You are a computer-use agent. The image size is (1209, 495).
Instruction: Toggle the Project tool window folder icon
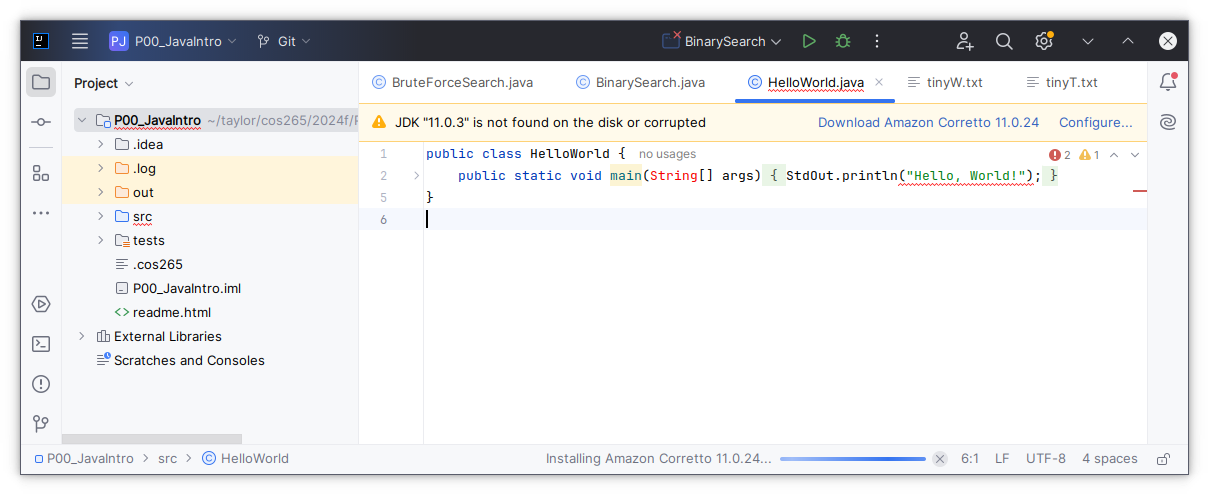pos(41,82)
